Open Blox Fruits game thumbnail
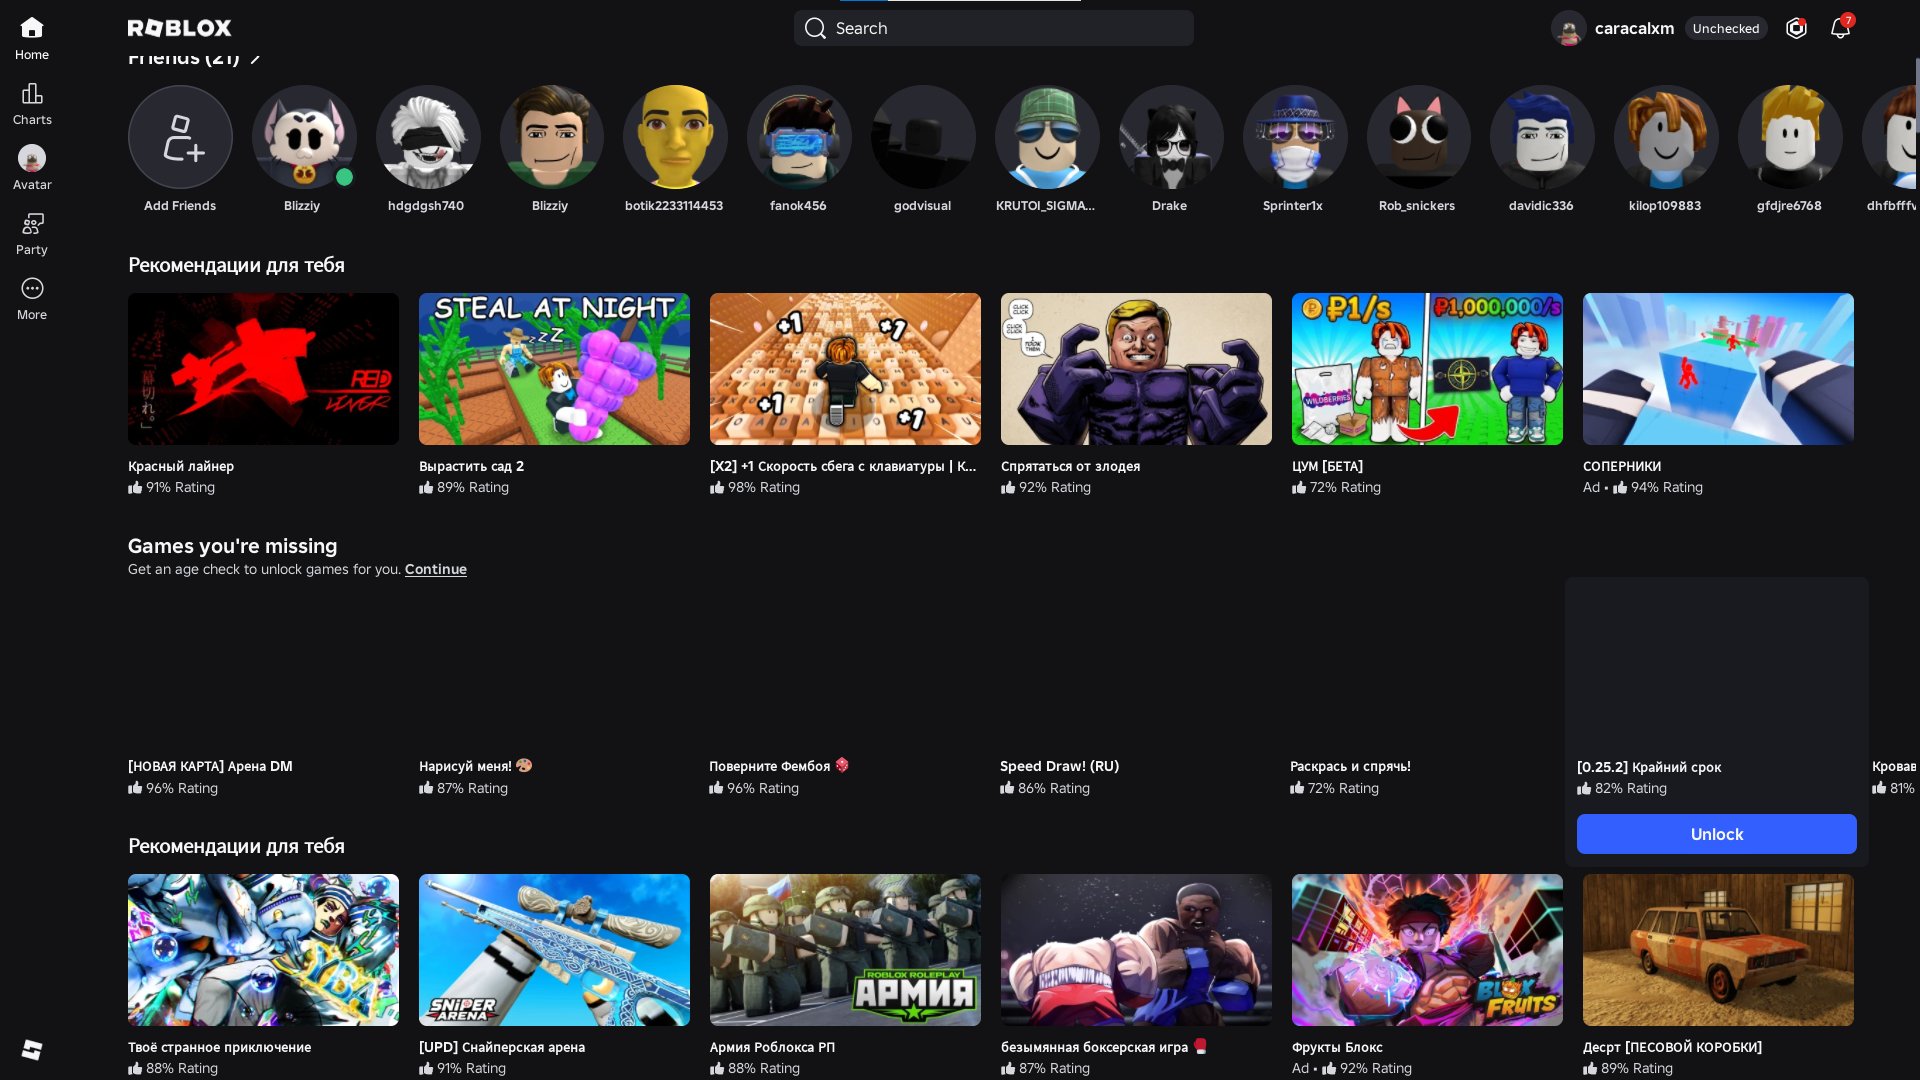Screen dimensions: 1920x1080 click(1427, 950)
